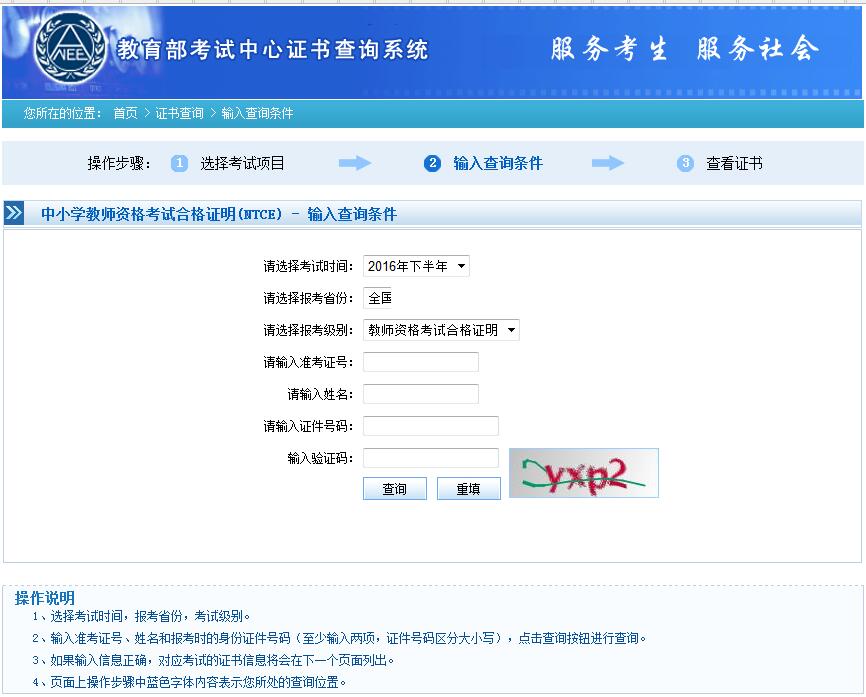This screenshot has height=697, width=866.
Task: Click the step 2 number circle icon
Action: tap(432, 164)
